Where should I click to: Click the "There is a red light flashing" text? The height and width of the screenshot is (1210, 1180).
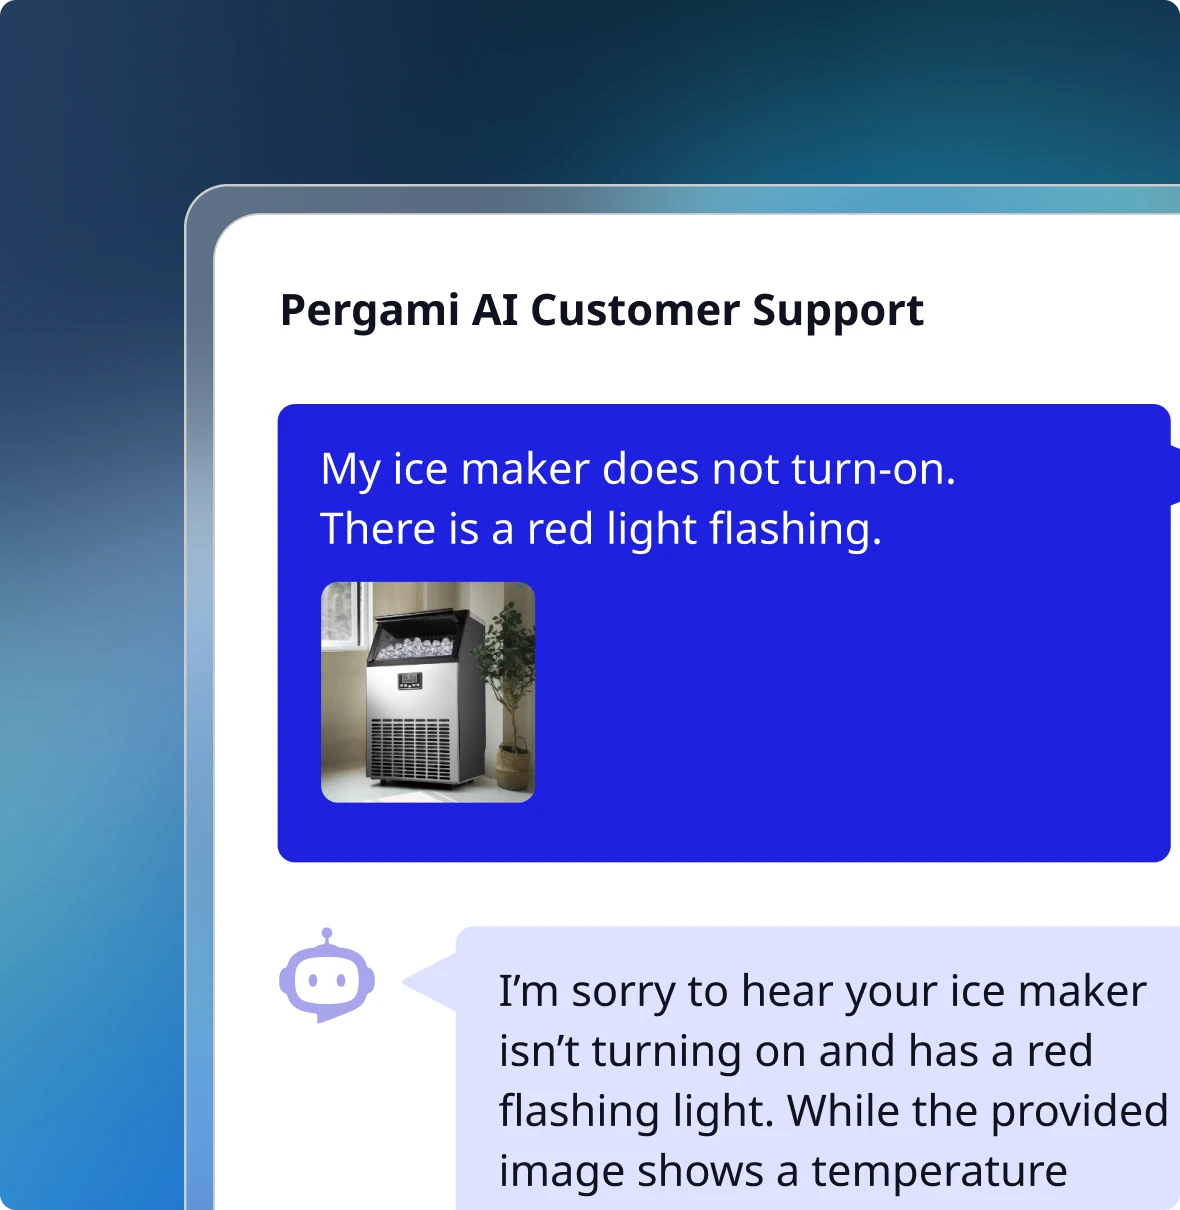point(601,529)
